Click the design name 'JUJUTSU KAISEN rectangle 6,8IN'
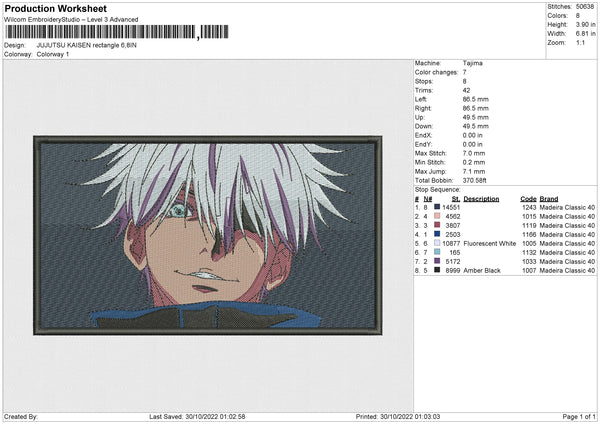Viewport: 600px width, 424px height. (86, 45)
